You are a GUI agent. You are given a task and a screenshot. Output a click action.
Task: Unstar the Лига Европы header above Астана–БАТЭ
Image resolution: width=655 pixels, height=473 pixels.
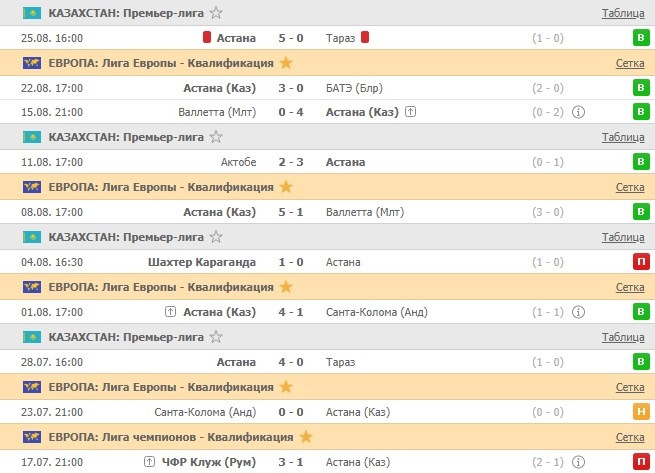(286, 62)
